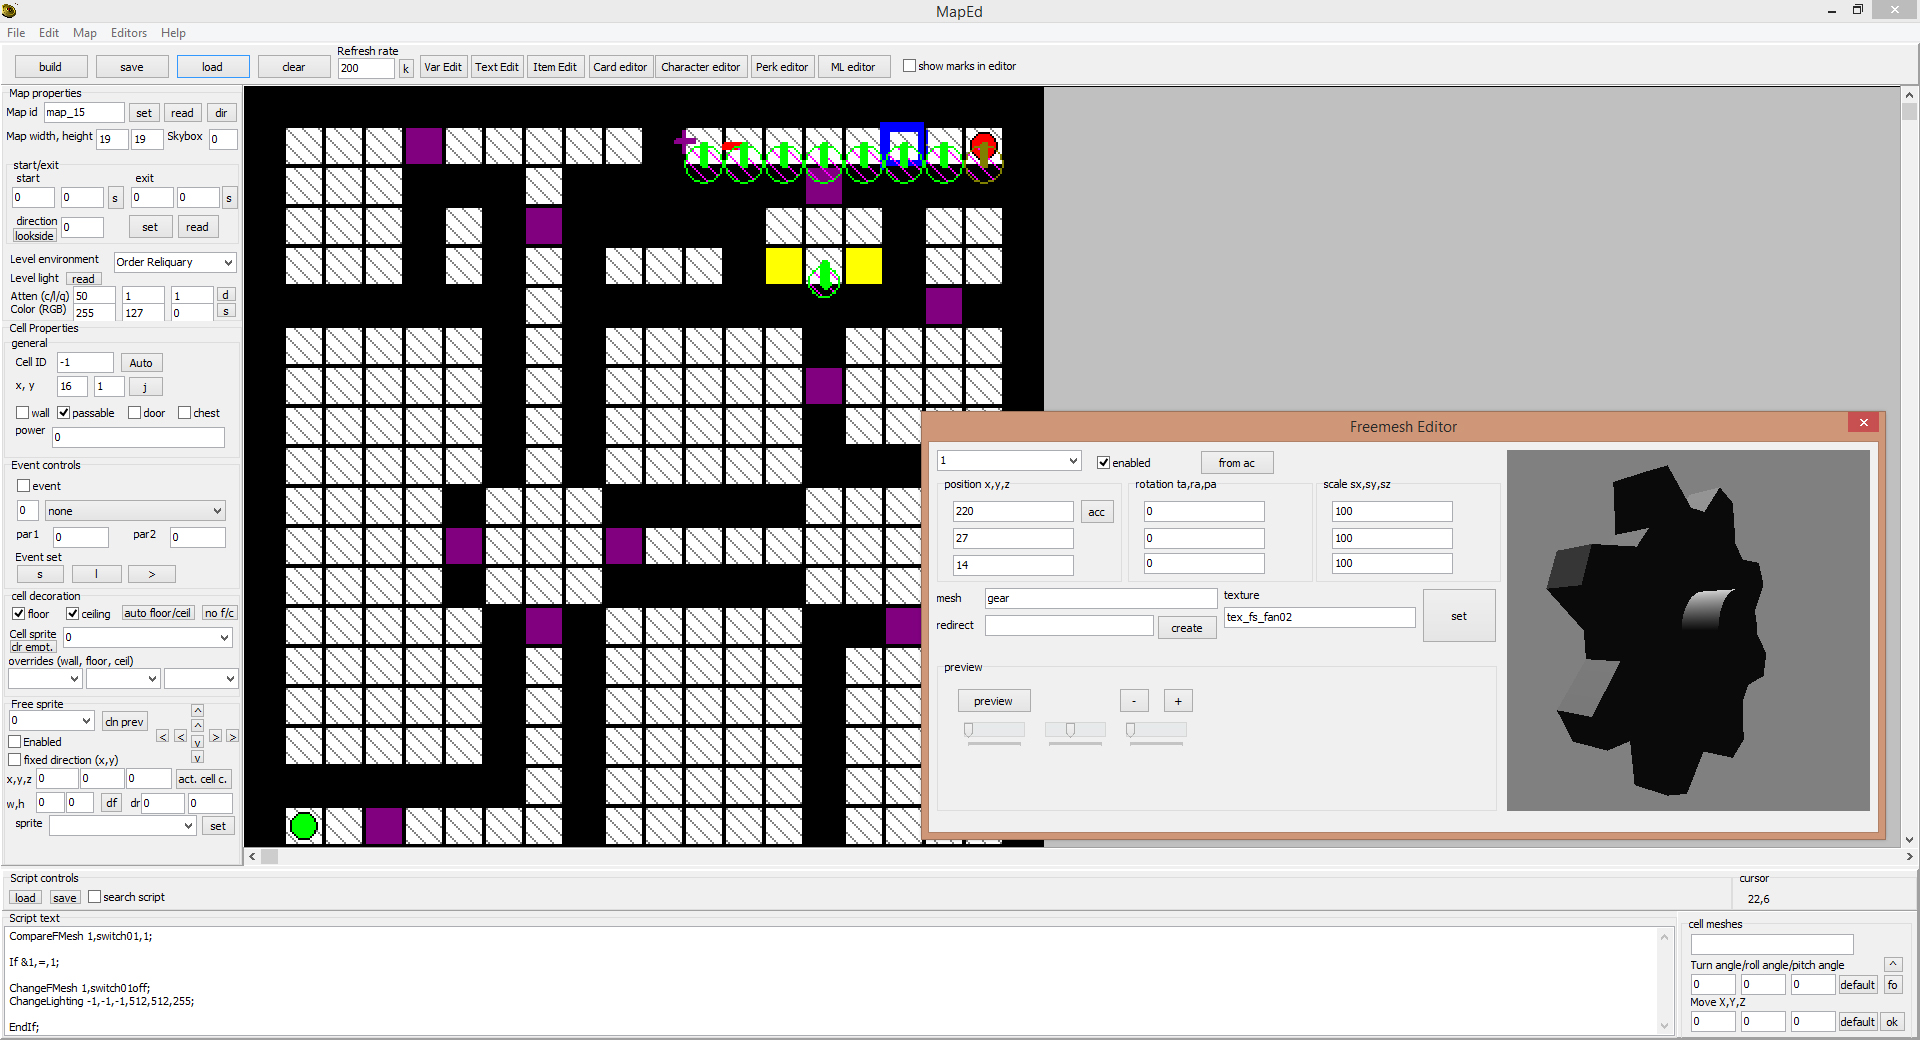Uncheck the passable checkbox
This screenshot has width=1920, height=1040.
coord(64,413)
